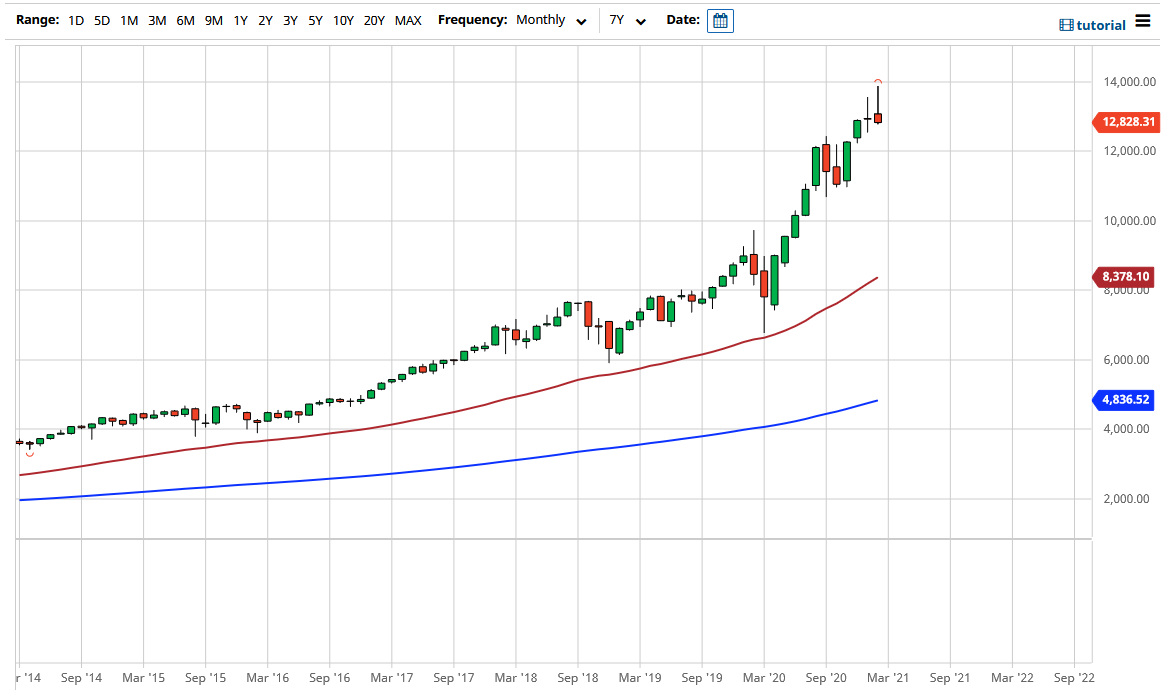Enable the 5Y range view
1161x692 pixels.
[314, 19]
